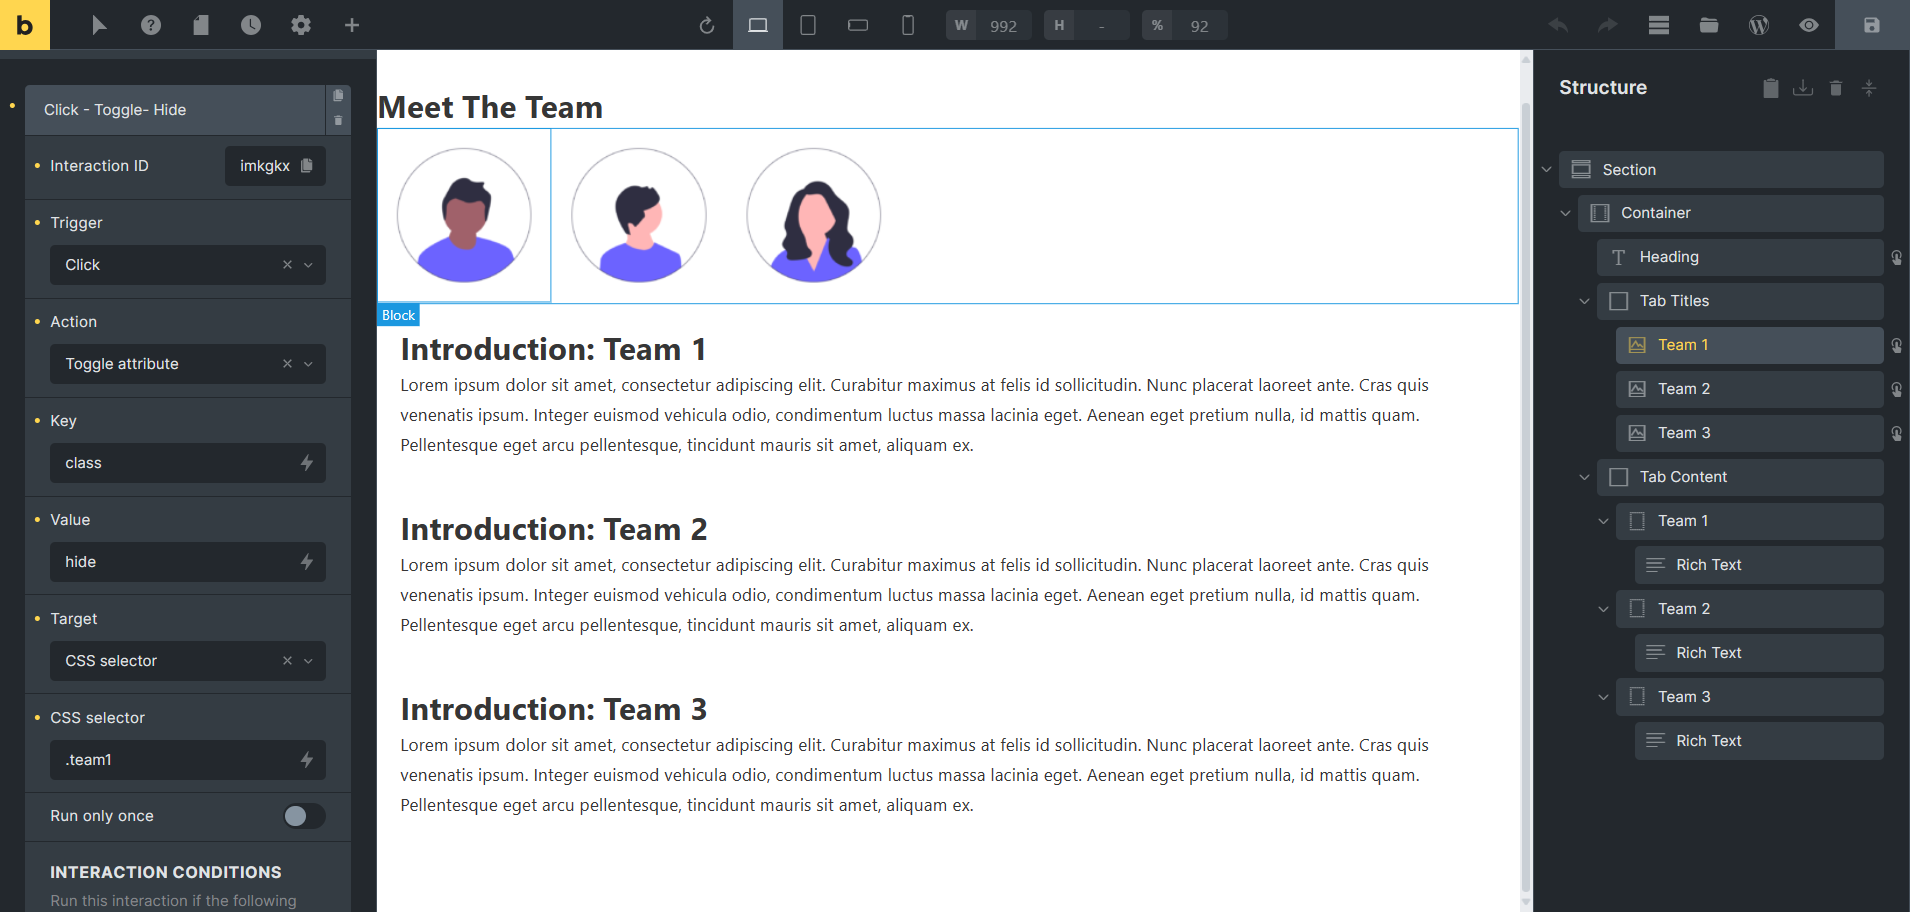This screenshot has height=912, width=1910.
Task: Reload the canvas with the refresh icon
Action: (x=707, y=25)
